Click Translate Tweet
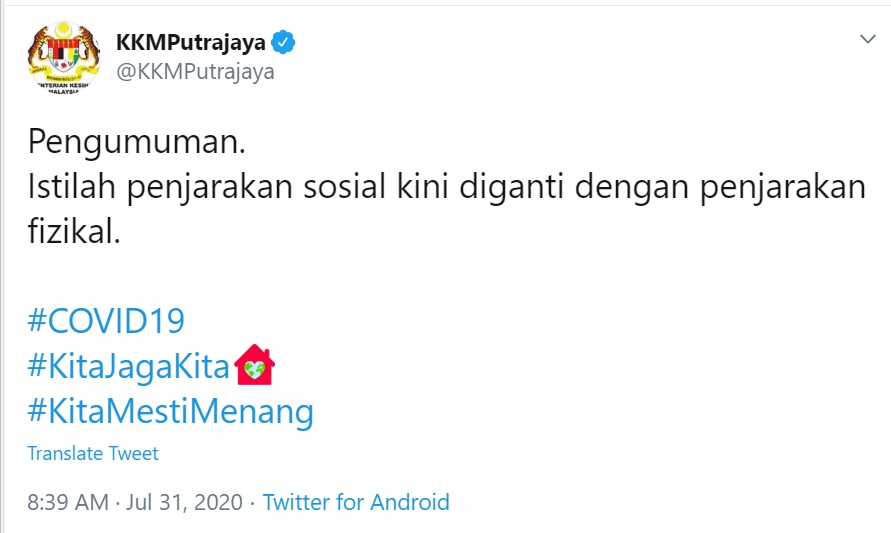This screenshot has width=891, height=533. pos(93,453)
